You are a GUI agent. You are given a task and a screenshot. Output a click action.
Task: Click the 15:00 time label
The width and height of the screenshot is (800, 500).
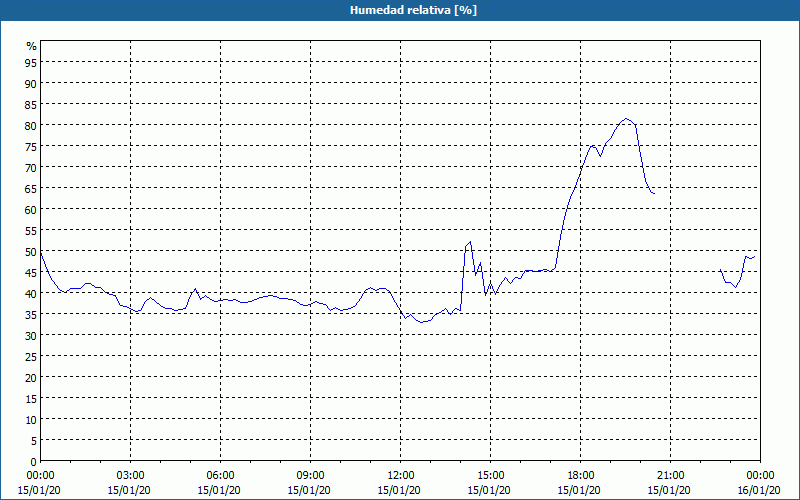coord(491,476)
